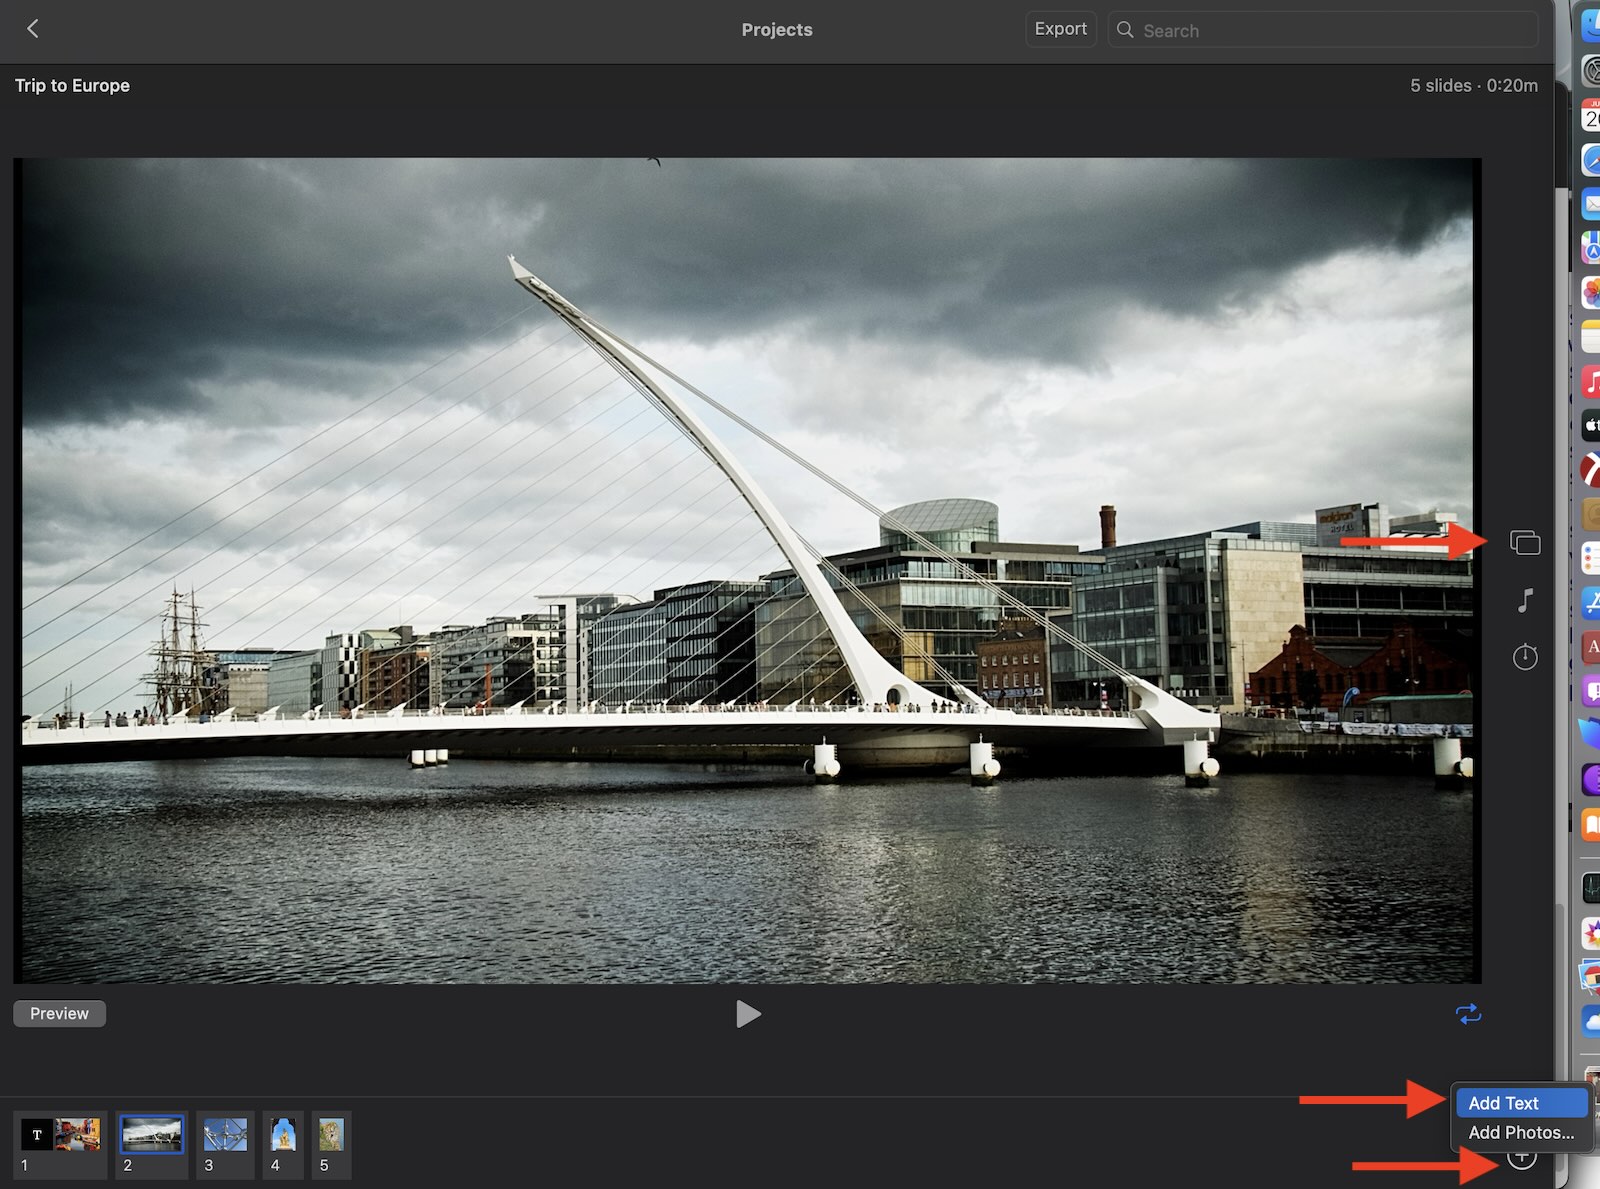
Task: Select slide 3 Atomium thumbnail
Action: pyautogui.click(x=225, y=1135)
